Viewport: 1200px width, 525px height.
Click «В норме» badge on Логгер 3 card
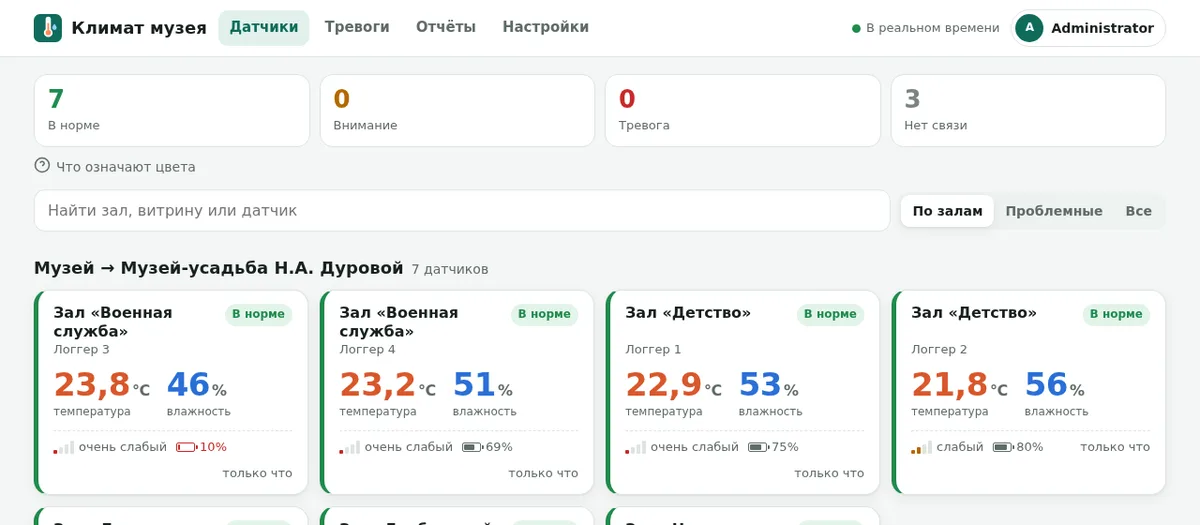pyautogui.click(x=258, y=314)
